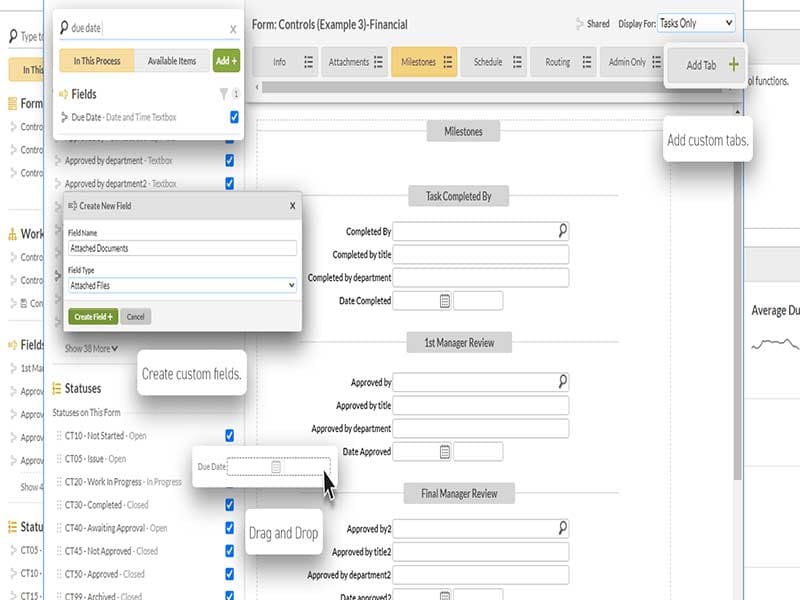Click the magnifier icon in the field search box
The width and height of the screenshot is (800, 600).
[x=64, y=27]
